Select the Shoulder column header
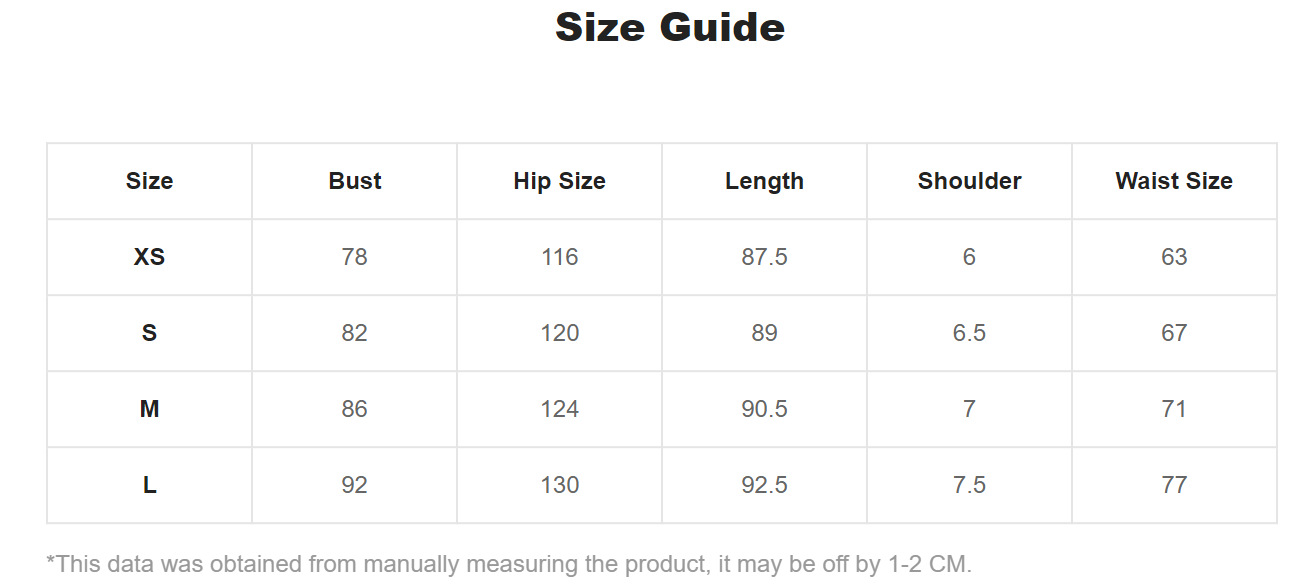 click(969, 181)
